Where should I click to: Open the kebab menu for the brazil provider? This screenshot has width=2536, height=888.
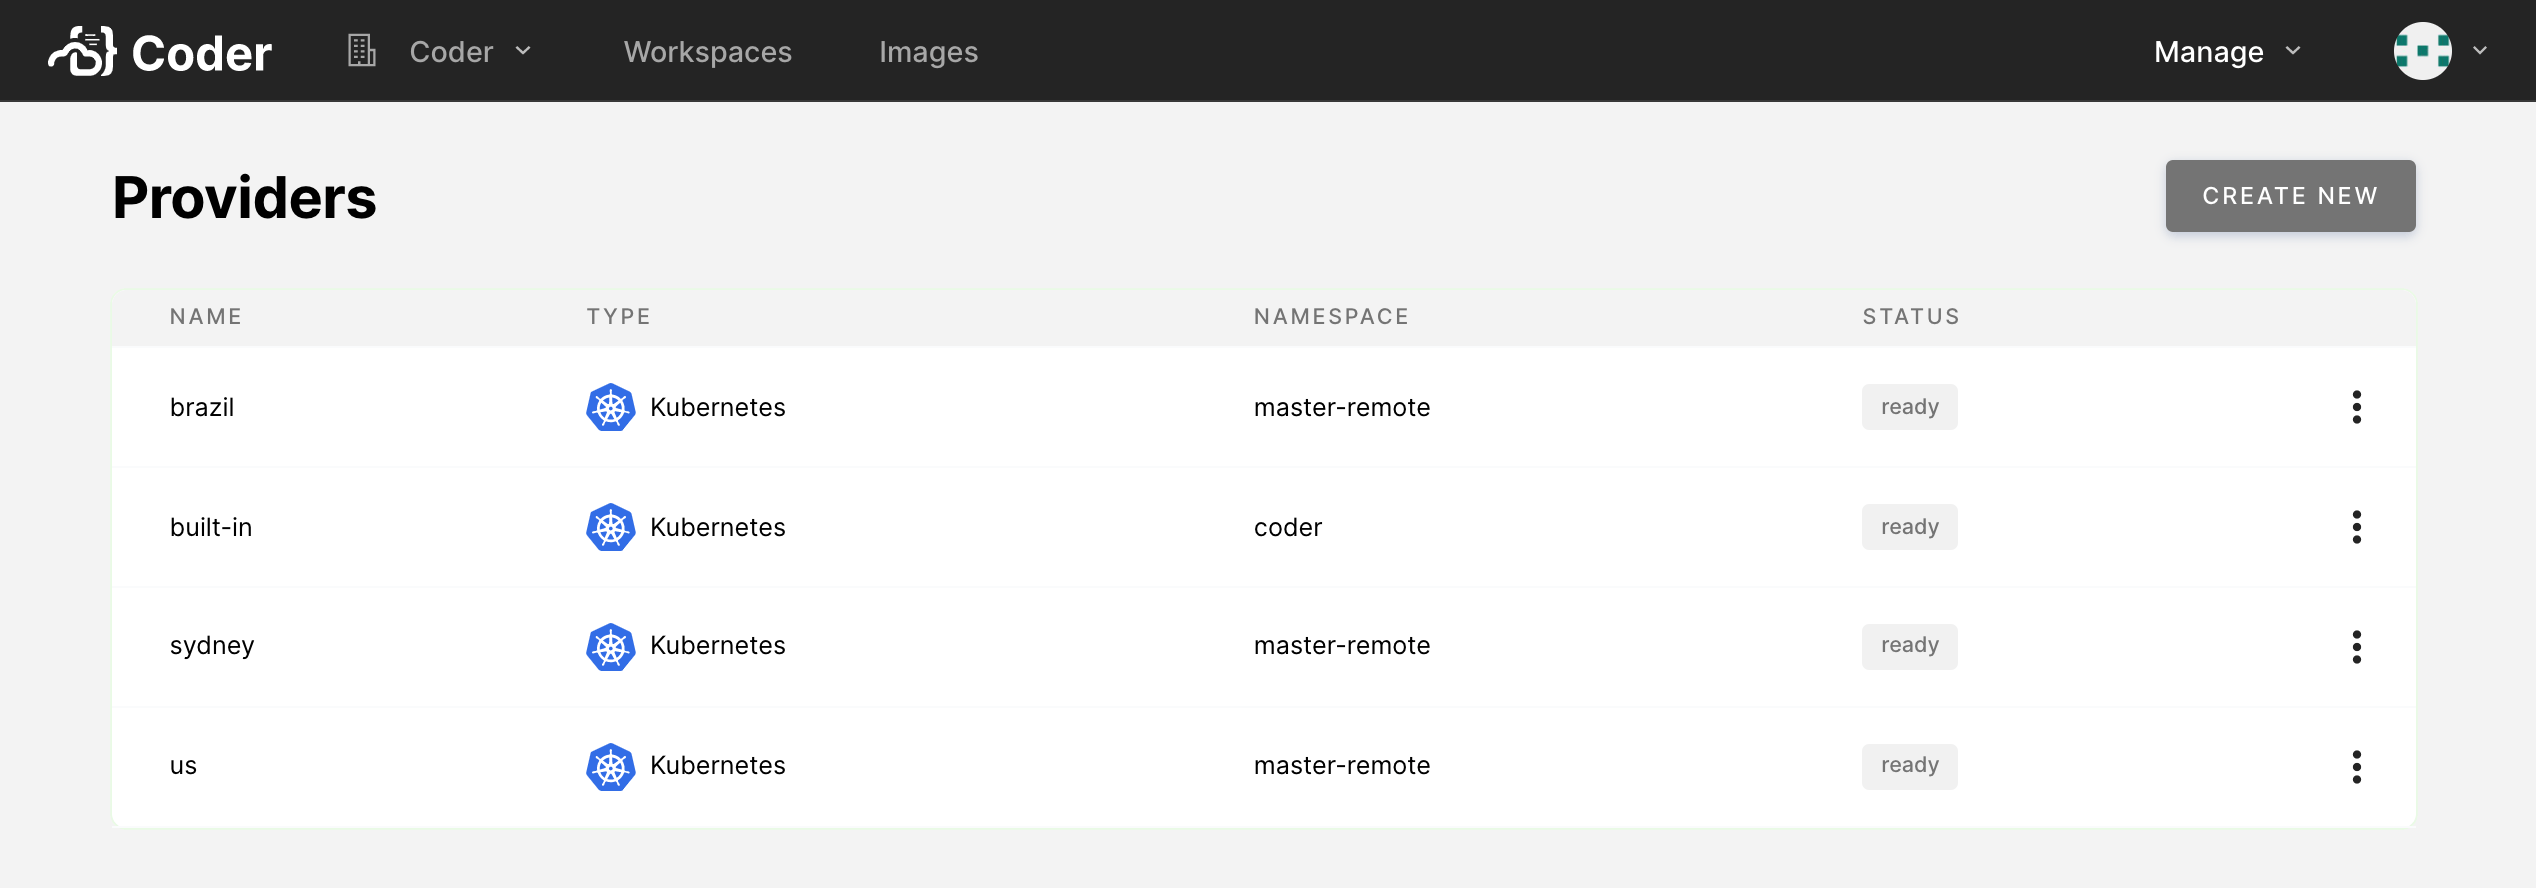(2358, 407)
